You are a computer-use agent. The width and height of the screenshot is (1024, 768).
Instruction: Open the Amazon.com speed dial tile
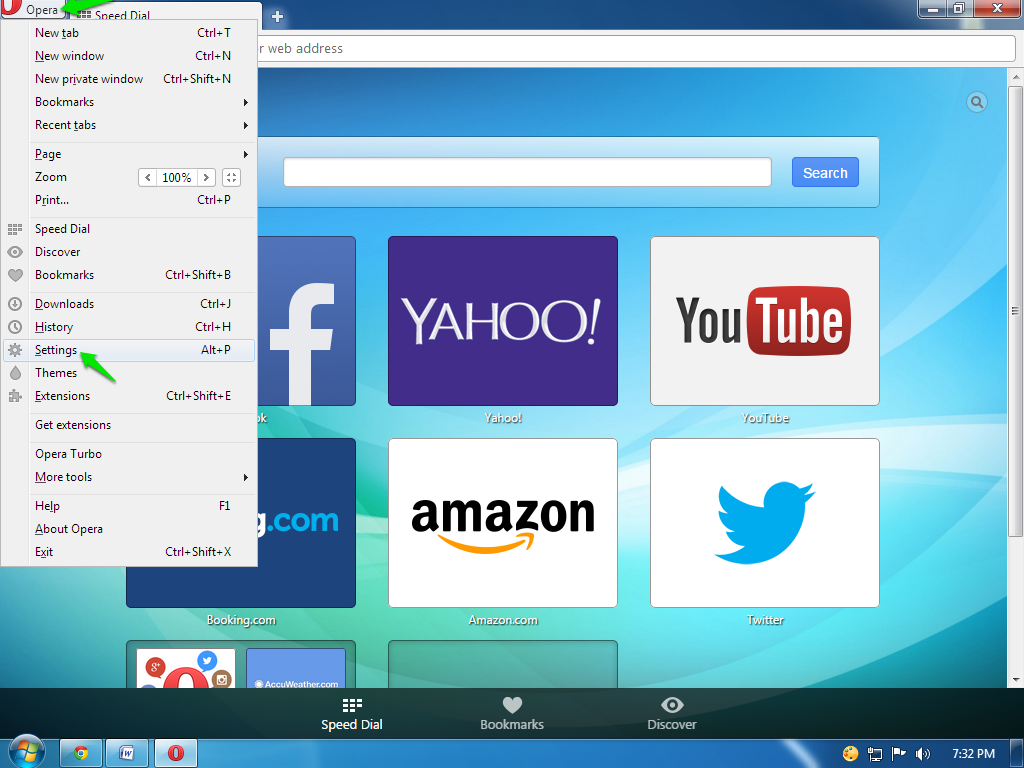pyautogui.click(x=503, y=522)
